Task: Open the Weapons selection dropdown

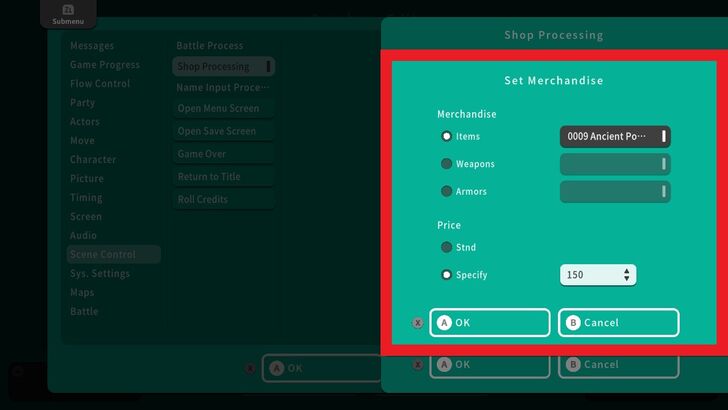Action: pyautogui.click(x=614, y=164)
